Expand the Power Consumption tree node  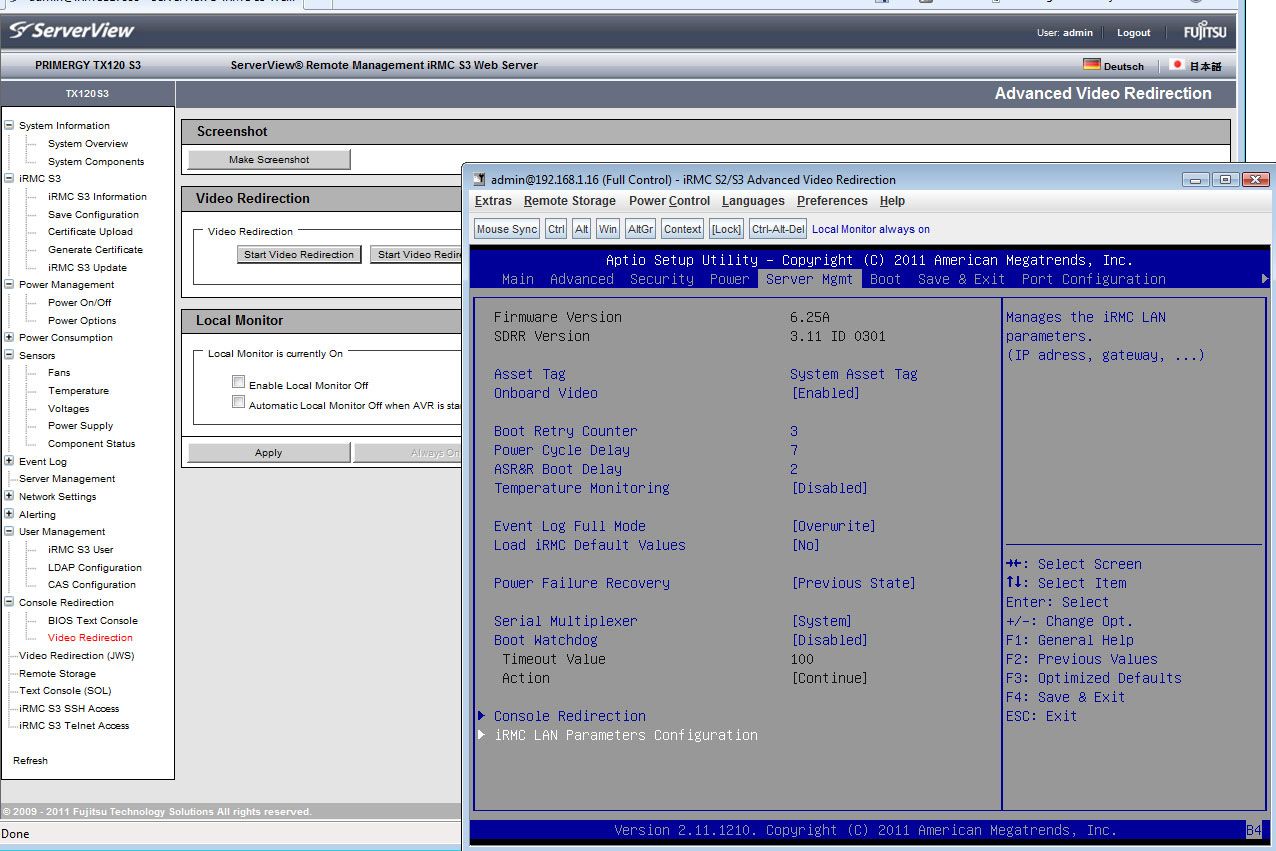[9, 337]
